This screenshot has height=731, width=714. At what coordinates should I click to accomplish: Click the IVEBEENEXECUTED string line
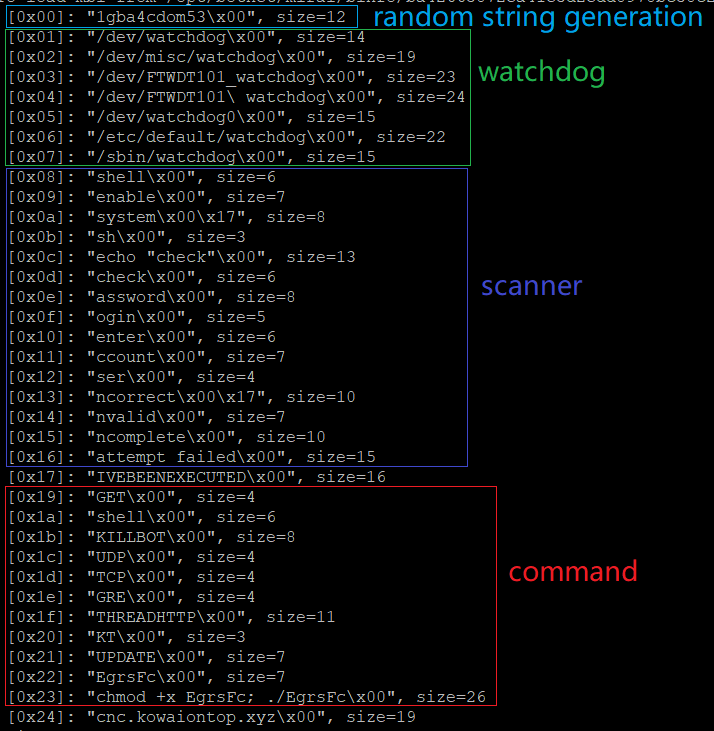click(197, 477)
